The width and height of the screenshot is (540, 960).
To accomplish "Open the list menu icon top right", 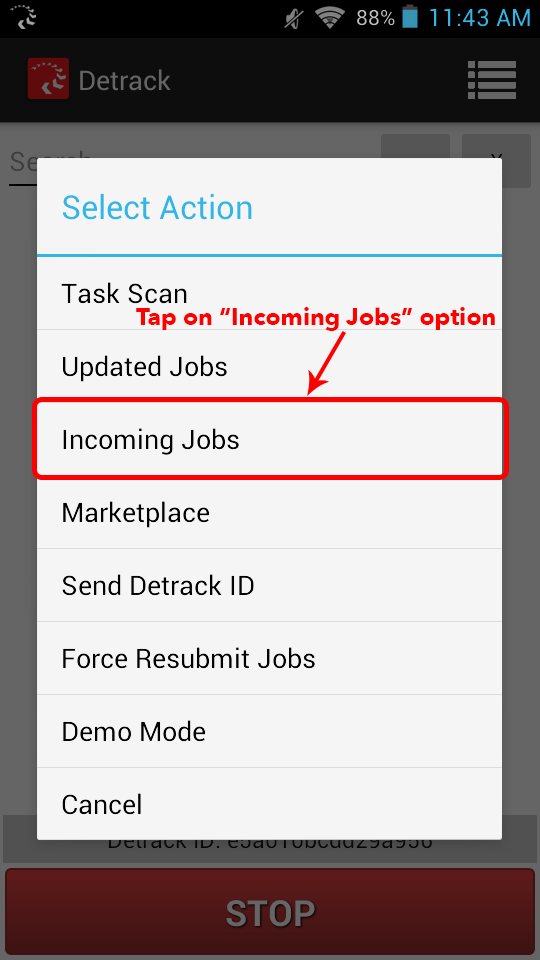I will (x=492, y=80).
